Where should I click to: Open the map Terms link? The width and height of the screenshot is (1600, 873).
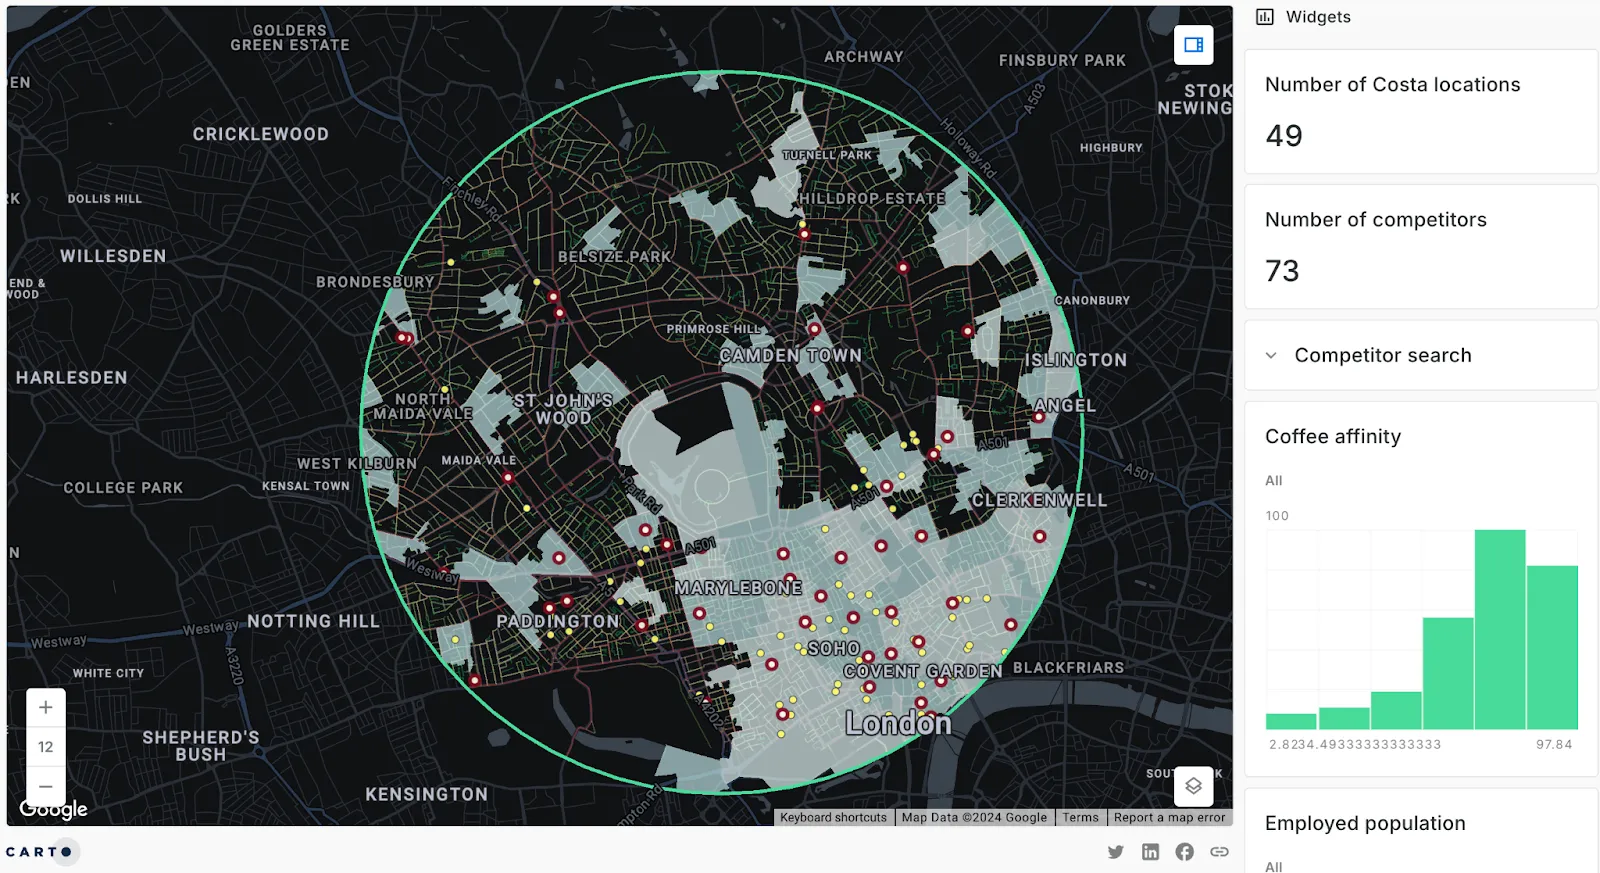[x=1080, y=817]
